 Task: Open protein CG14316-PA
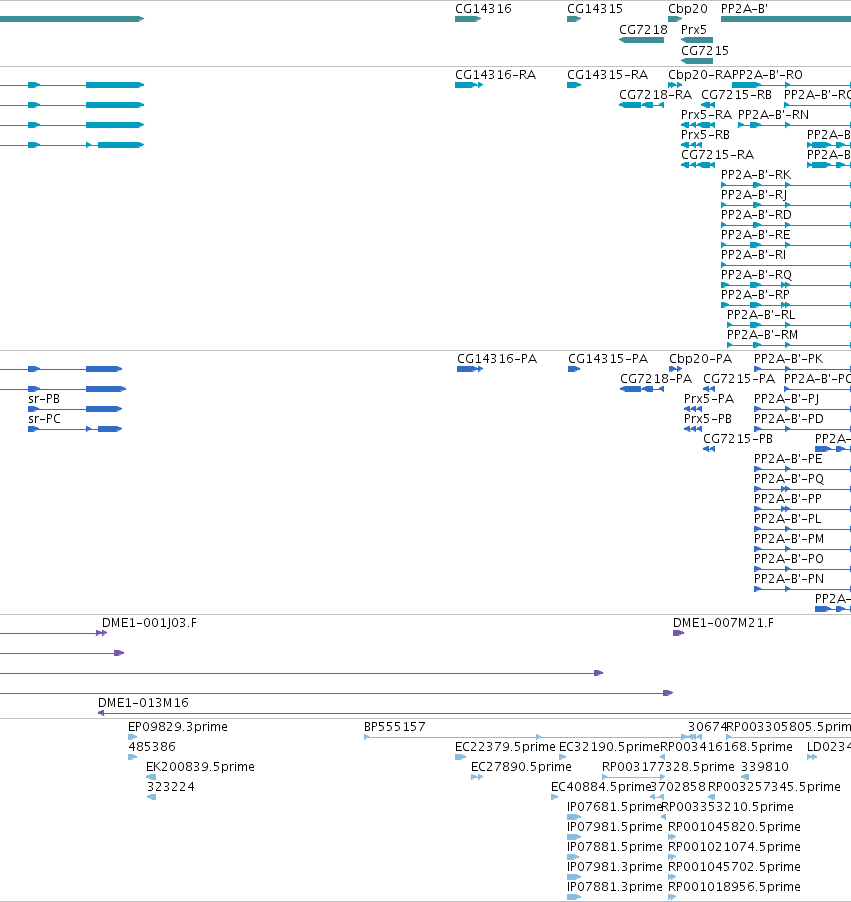pyautogui.click(x=497, y=359)
